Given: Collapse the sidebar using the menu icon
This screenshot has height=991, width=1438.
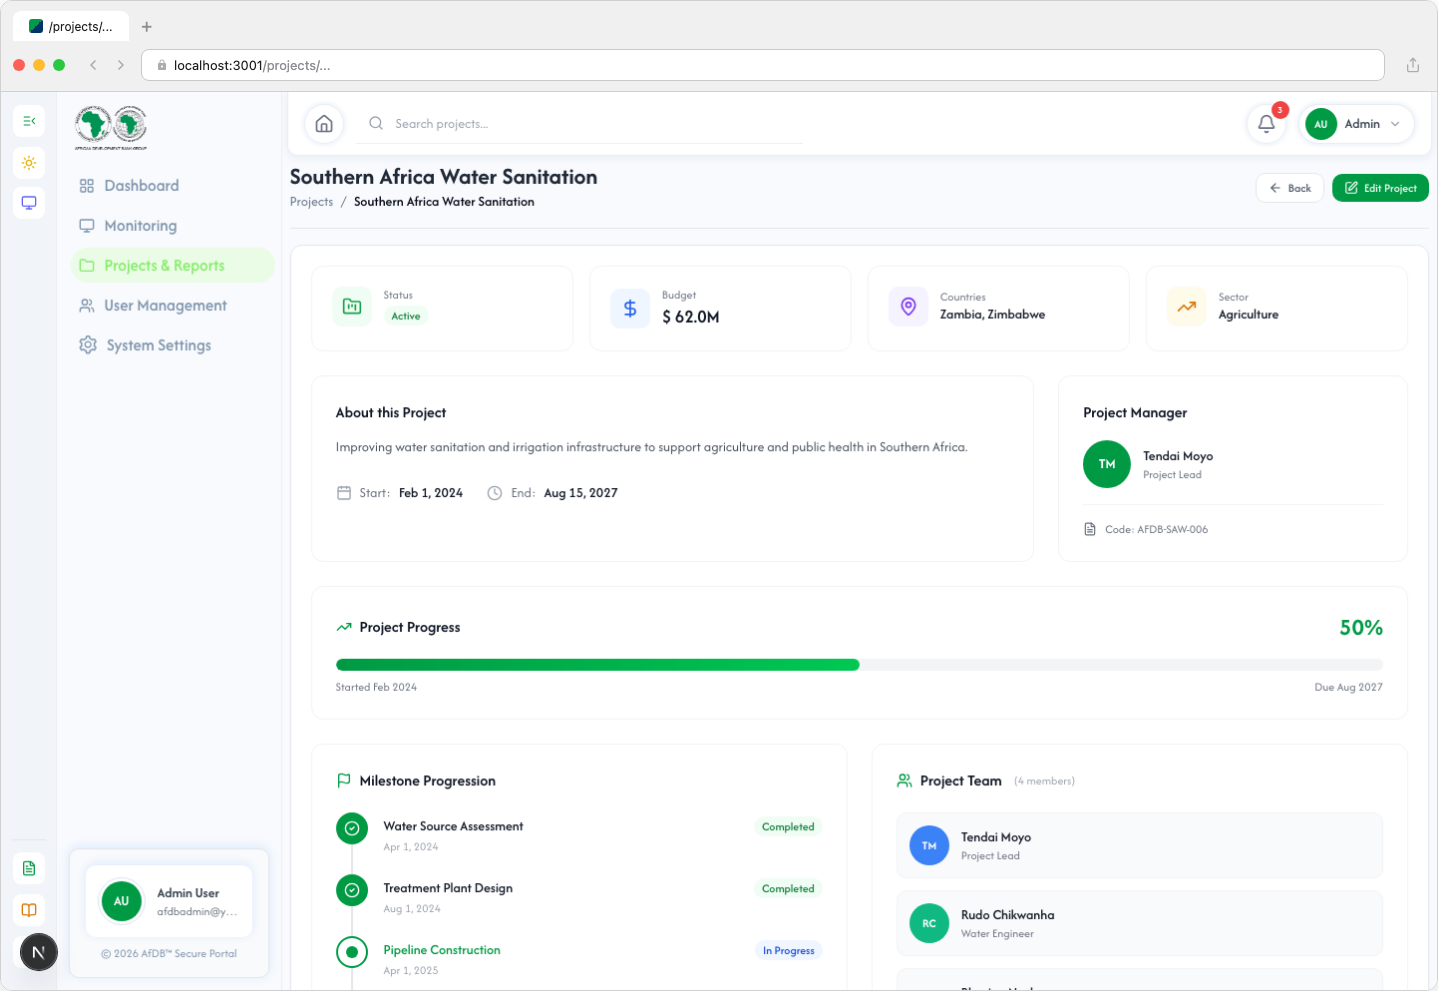Looking at the screenshot, I should coord(29,121).
